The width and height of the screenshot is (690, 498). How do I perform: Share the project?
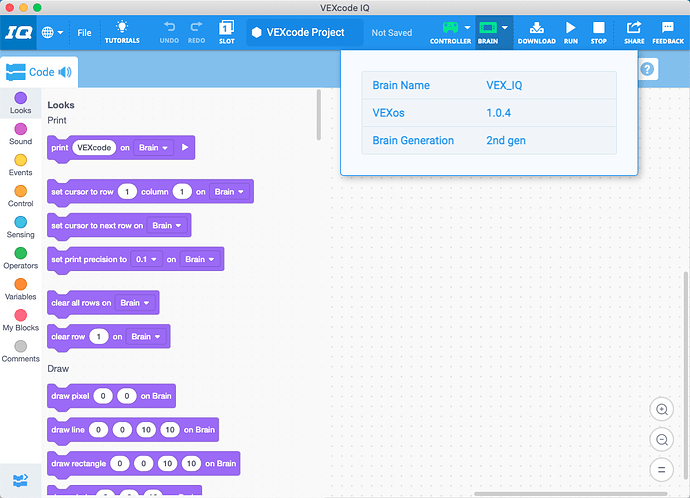pos(634,32)
